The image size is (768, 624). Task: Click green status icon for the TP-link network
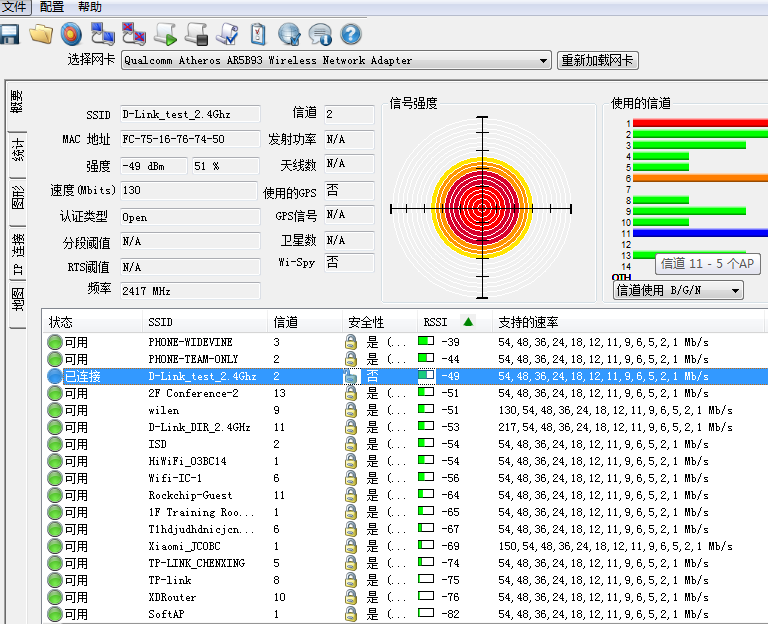point(54,580)
